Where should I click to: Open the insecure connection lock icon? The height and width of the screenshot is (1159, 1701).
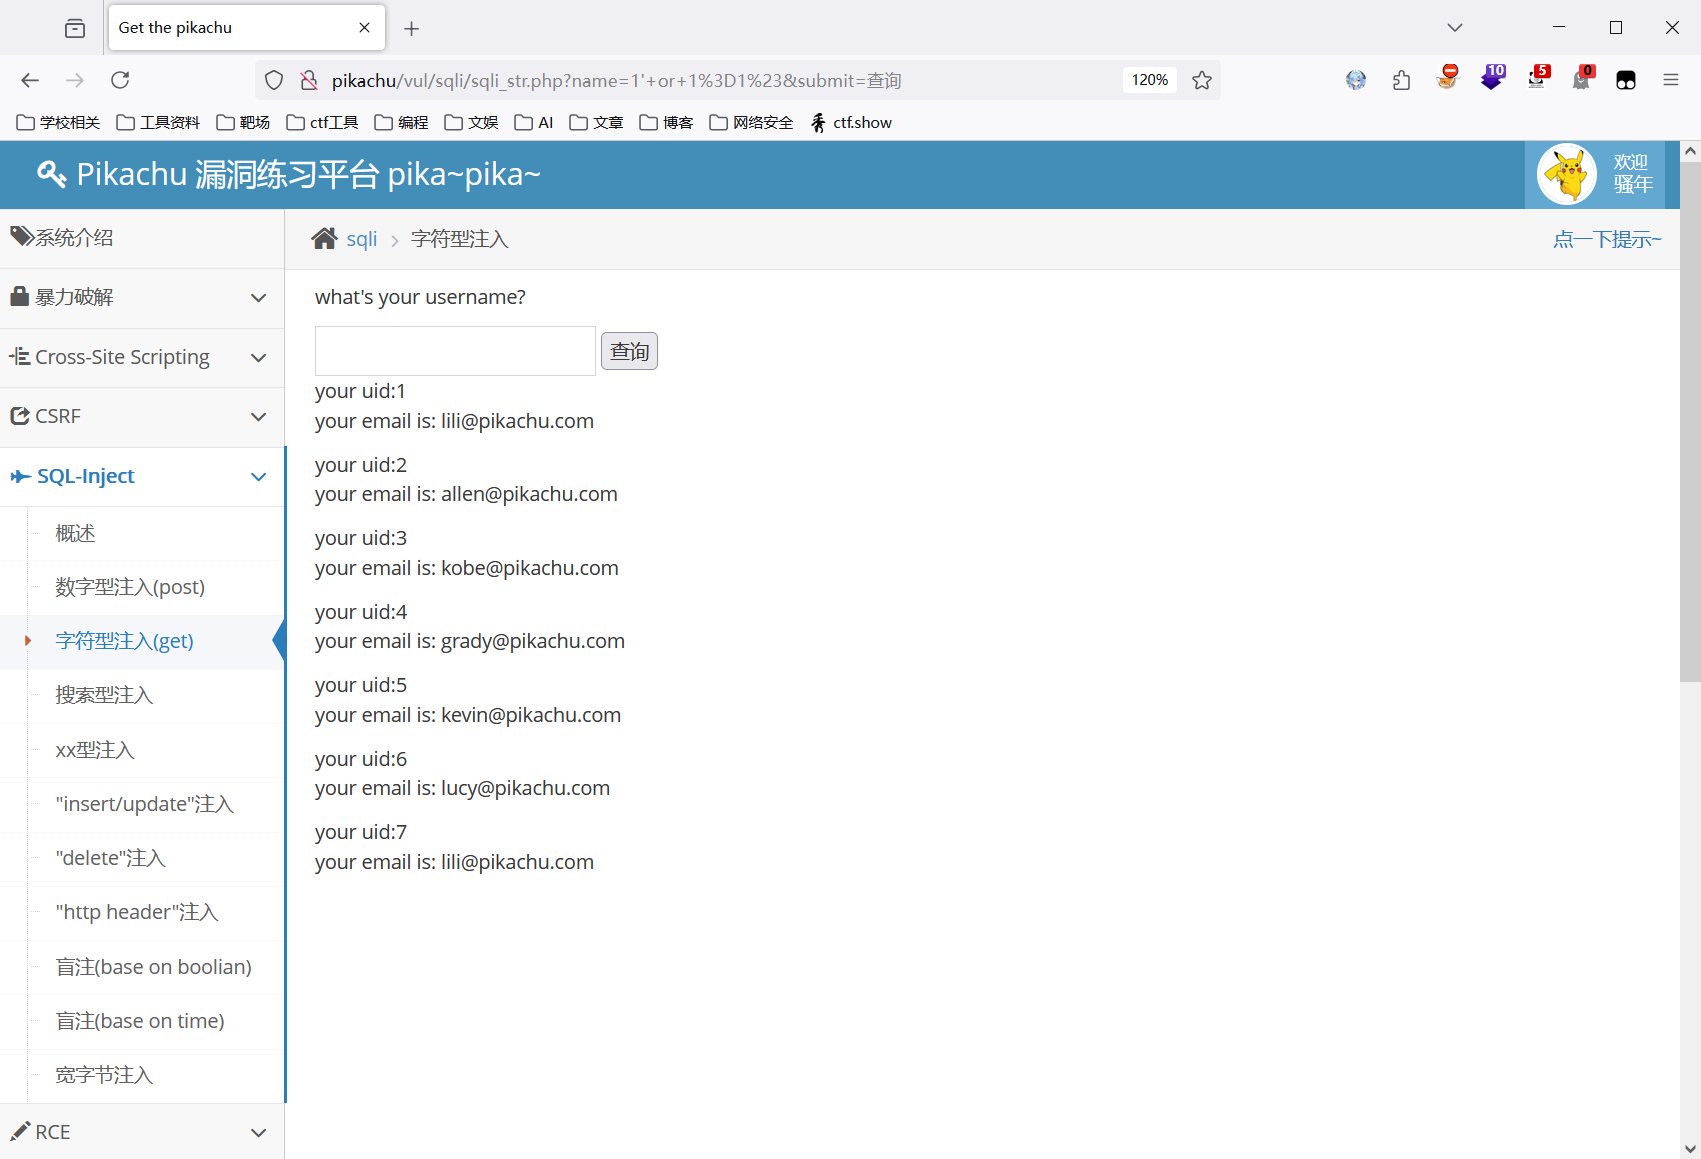[x=309, y=80]
